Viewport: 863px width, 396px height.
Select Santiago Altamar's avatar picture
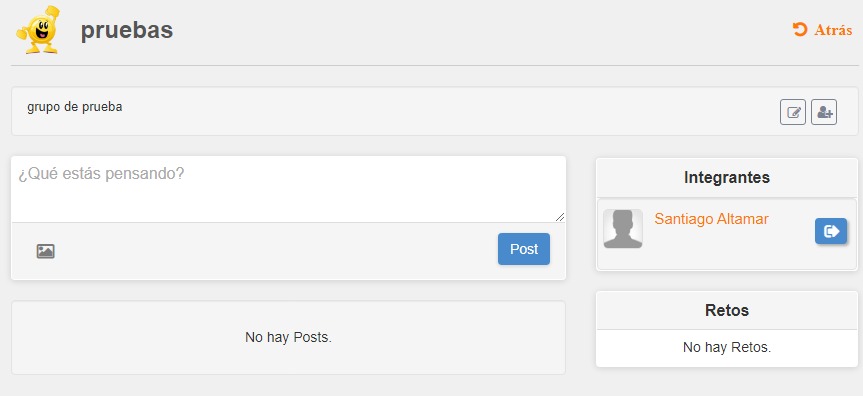[623, 229]
